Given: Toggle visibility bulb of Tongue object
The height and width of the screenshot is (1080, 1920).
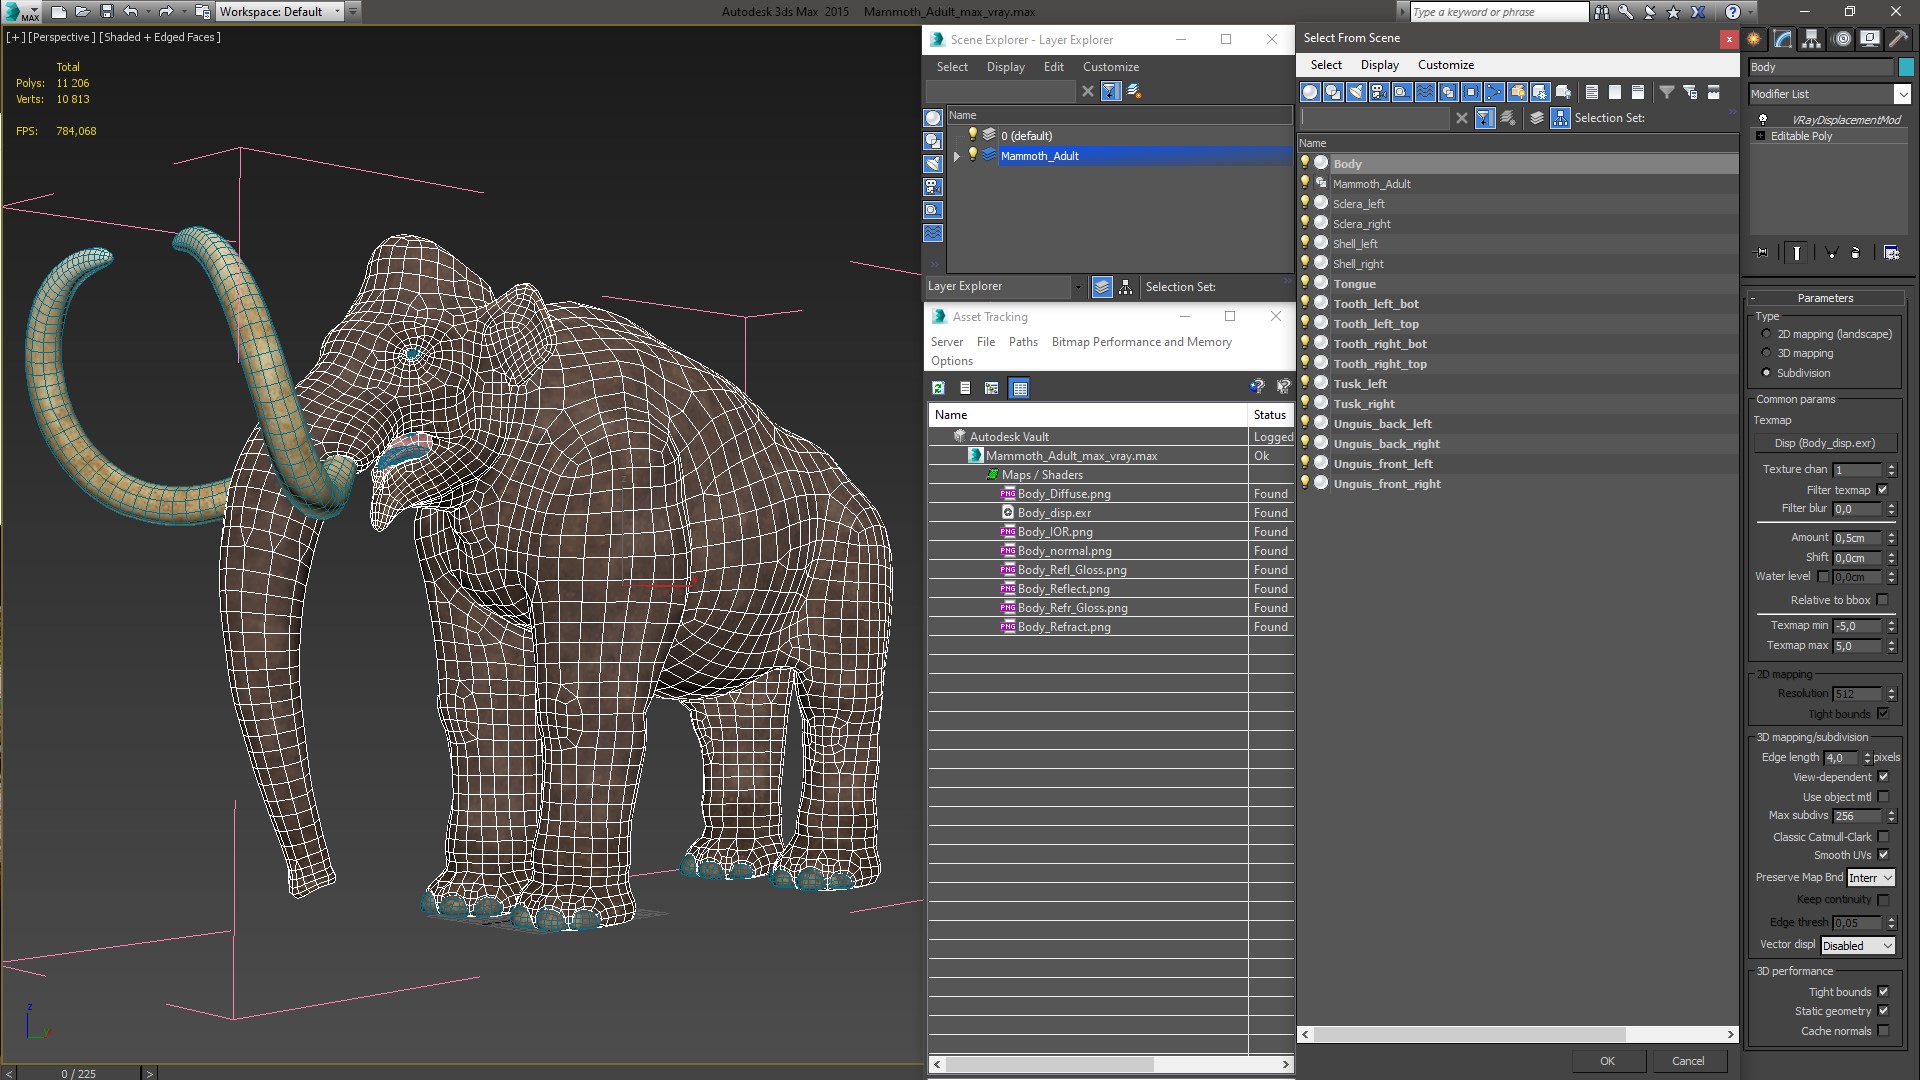Looking at the screenshot, I should coord(1305,283).
